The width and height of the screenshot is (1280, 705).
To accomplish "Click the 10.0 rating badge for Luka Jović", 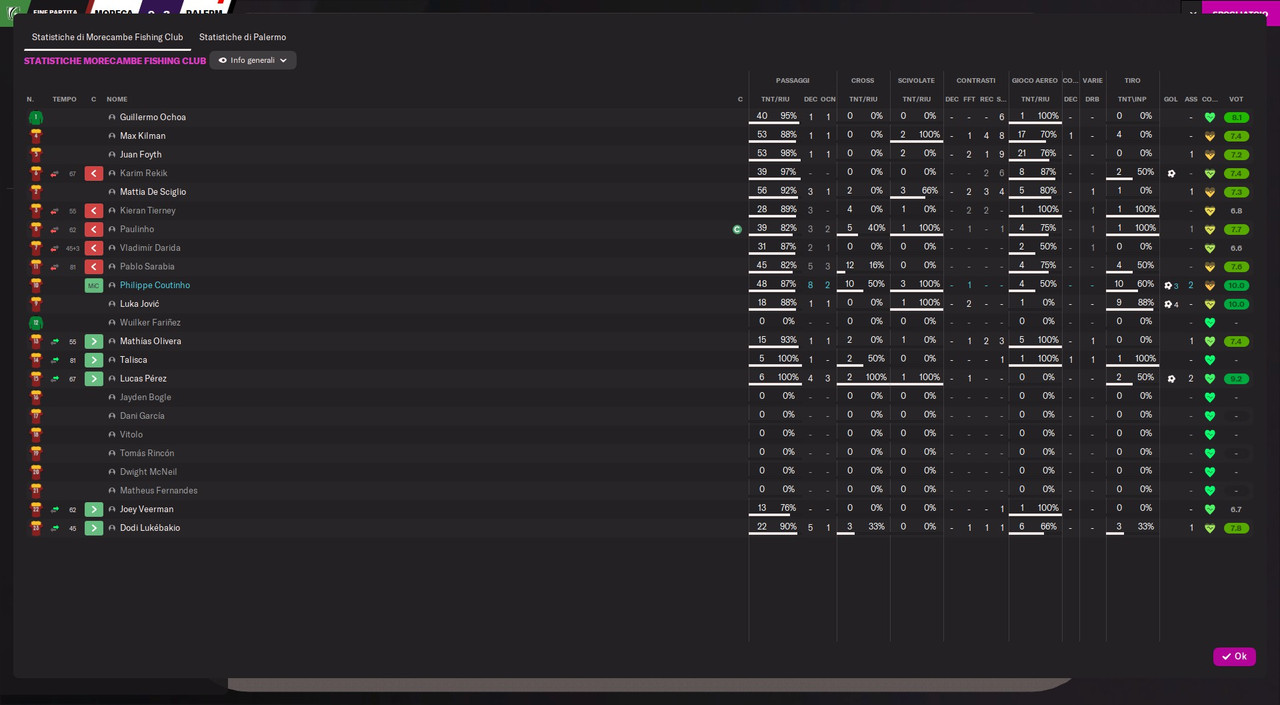I will 1236,304.
